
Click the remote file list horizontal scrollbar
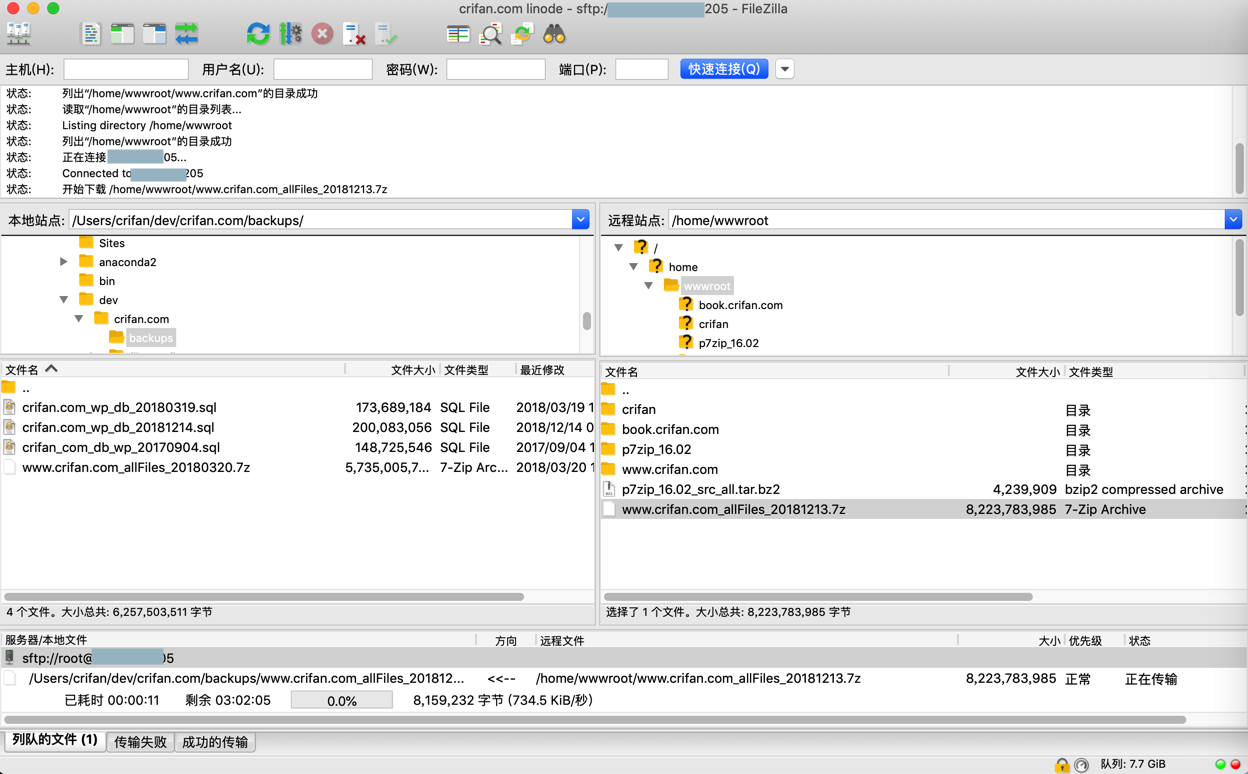coord(818,597)
